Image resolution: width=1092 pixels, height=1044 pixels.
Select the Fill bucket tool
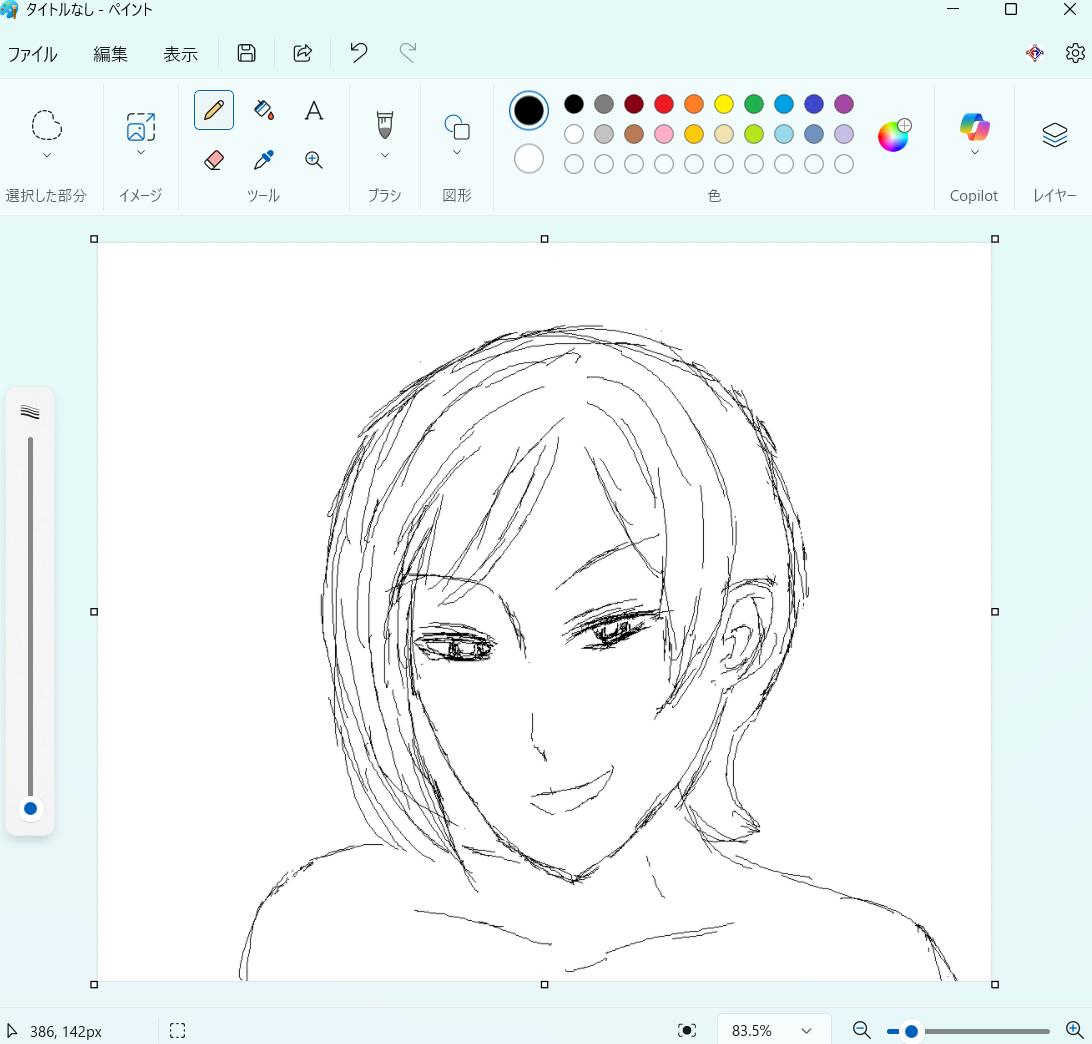(264, 110)
